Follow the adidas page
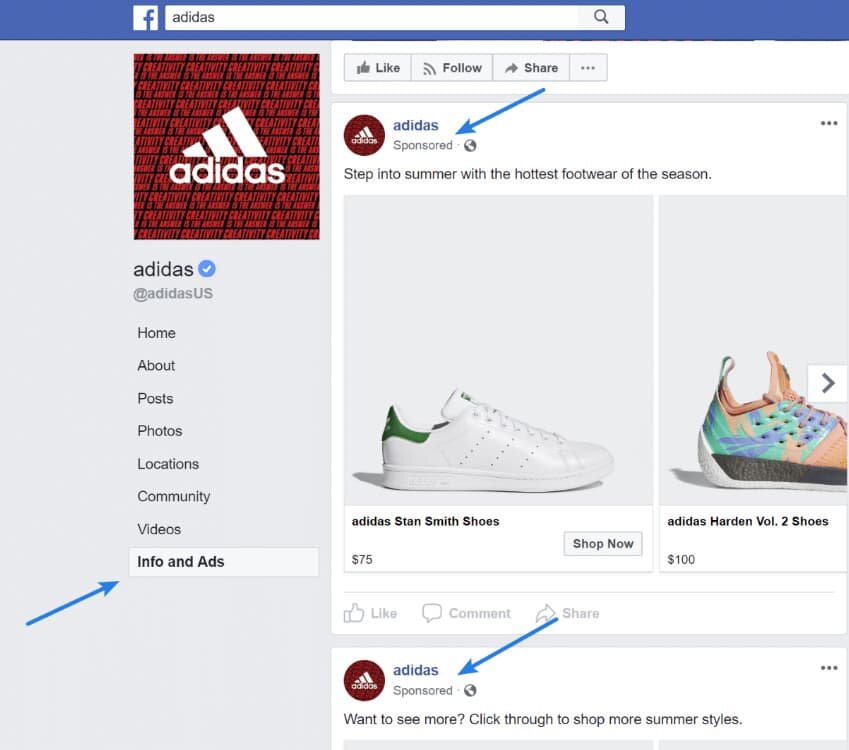 click(452, 68)
